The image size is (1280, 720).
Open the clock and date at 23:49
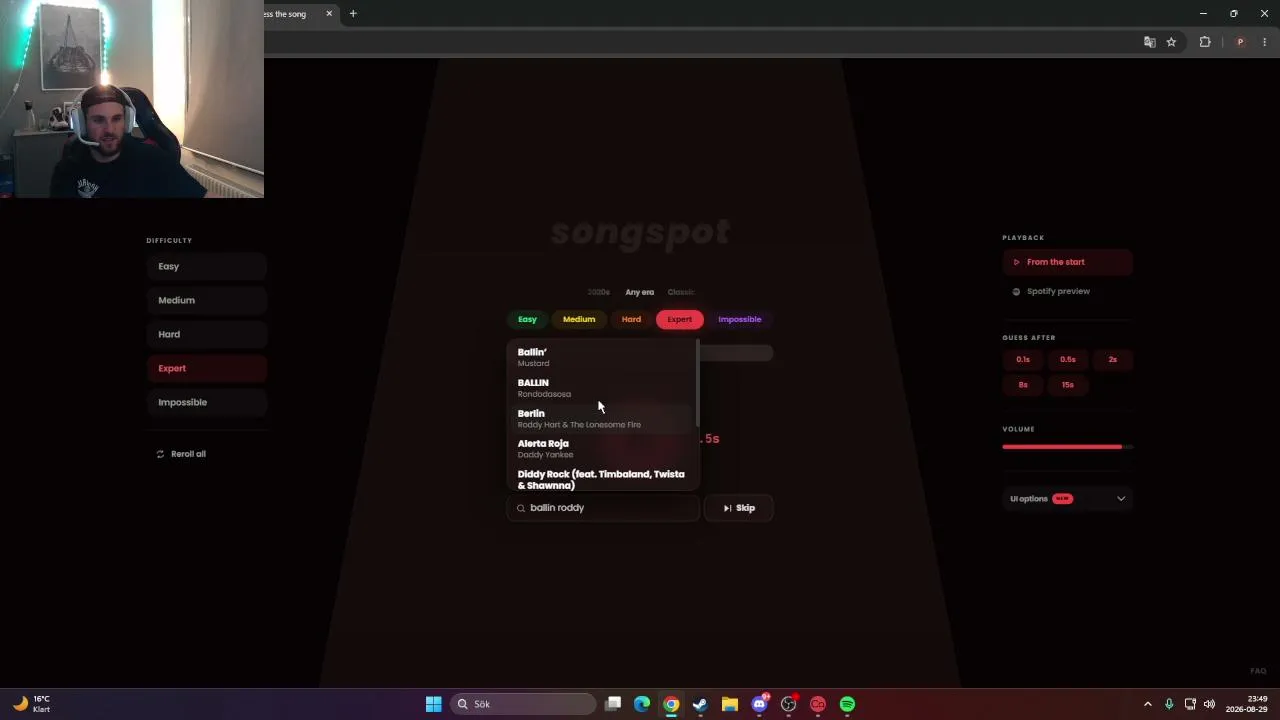coord(1247,704)
